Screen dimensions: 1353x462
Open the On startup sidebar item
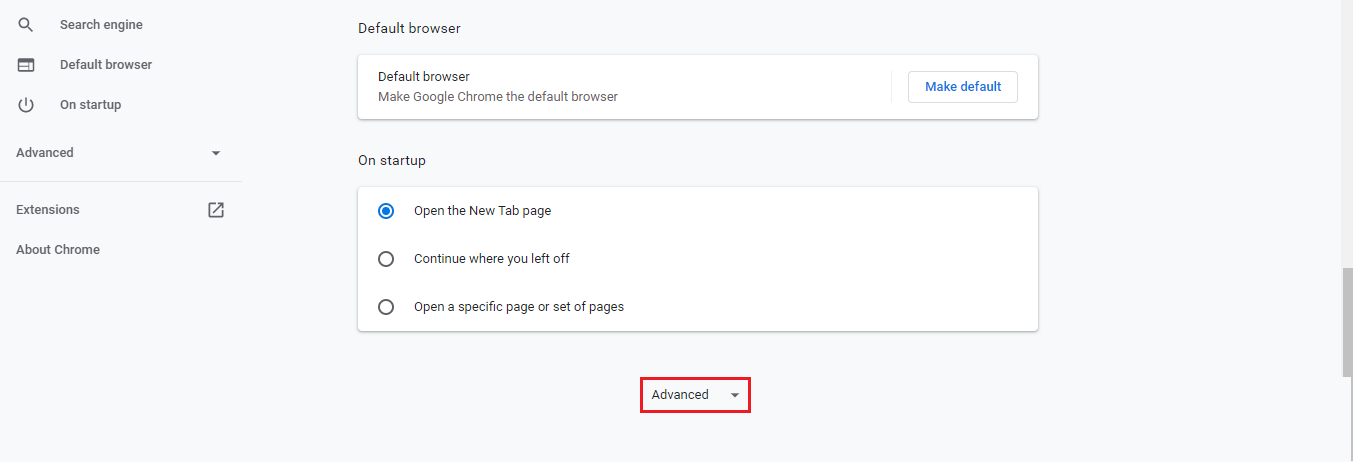point(90,105)
